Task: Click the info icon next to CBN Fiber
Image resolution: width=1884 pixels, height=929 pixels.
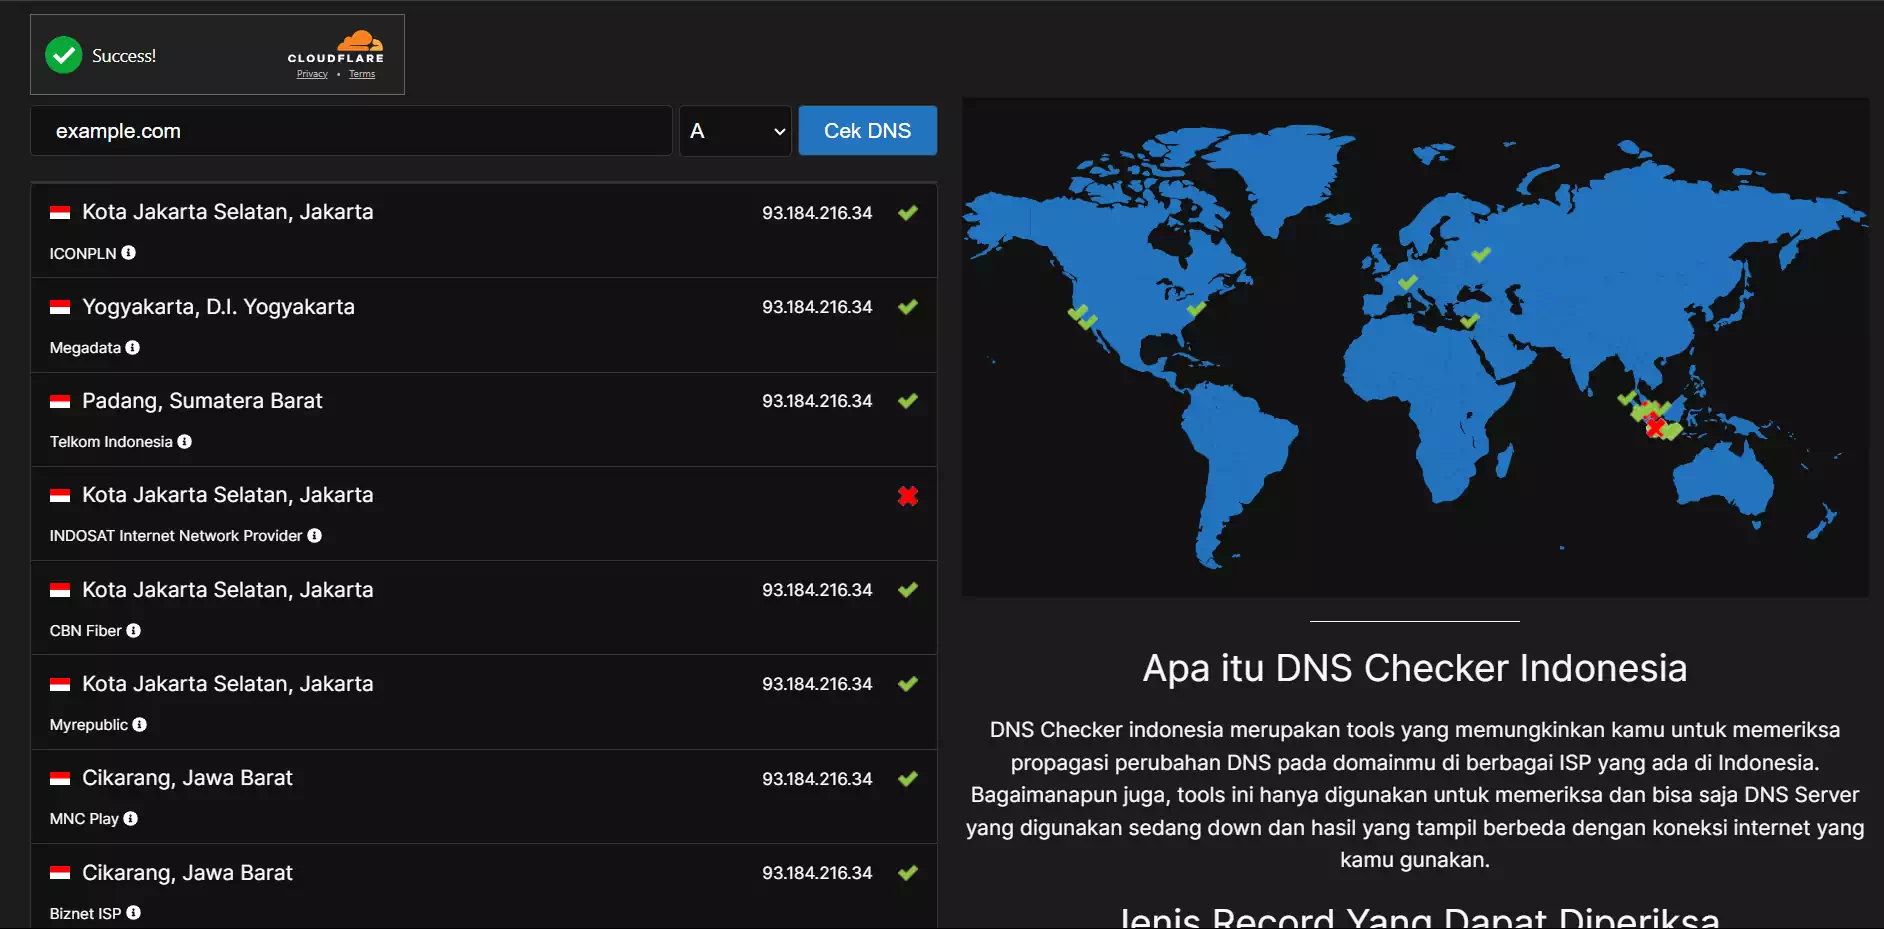Action: coord(134,630)
